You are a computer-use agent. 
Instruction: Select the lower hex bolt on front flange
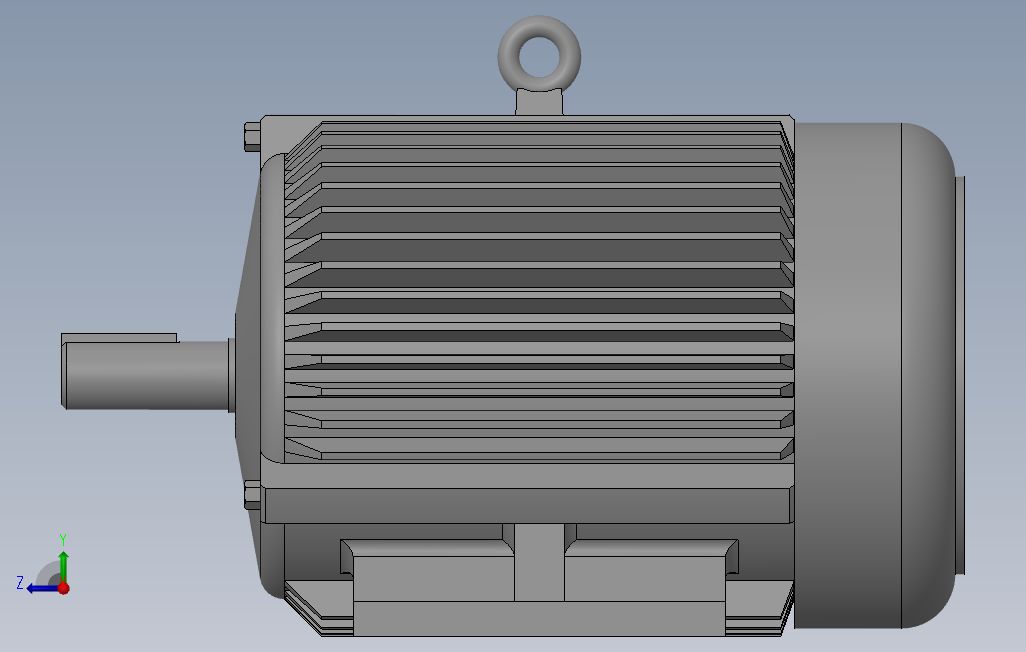click(x=253, y=495)
